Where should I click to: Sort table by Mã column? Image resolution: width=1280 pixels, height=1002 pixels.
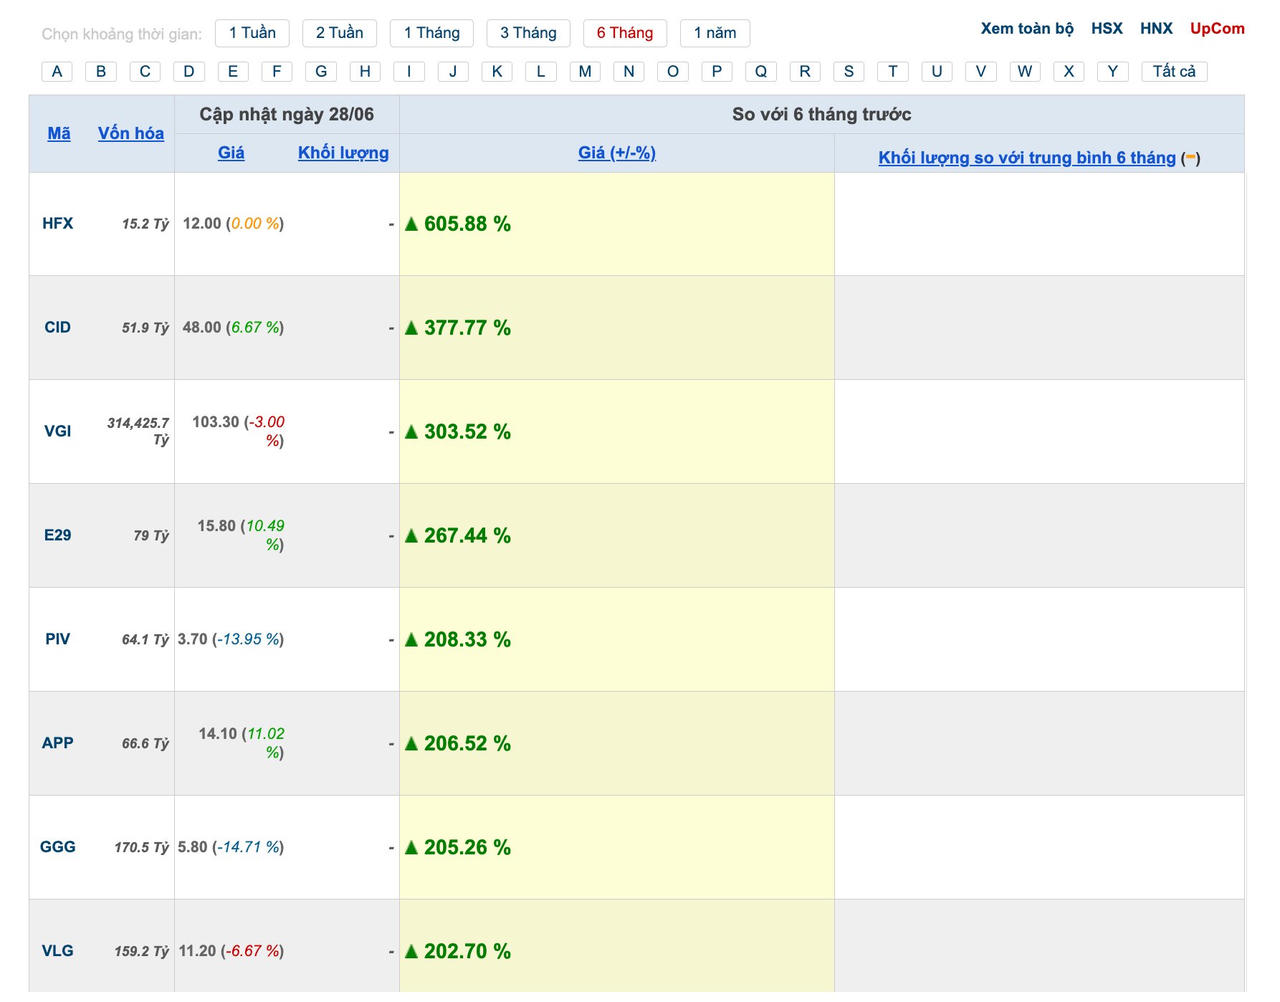coord(59,133)
